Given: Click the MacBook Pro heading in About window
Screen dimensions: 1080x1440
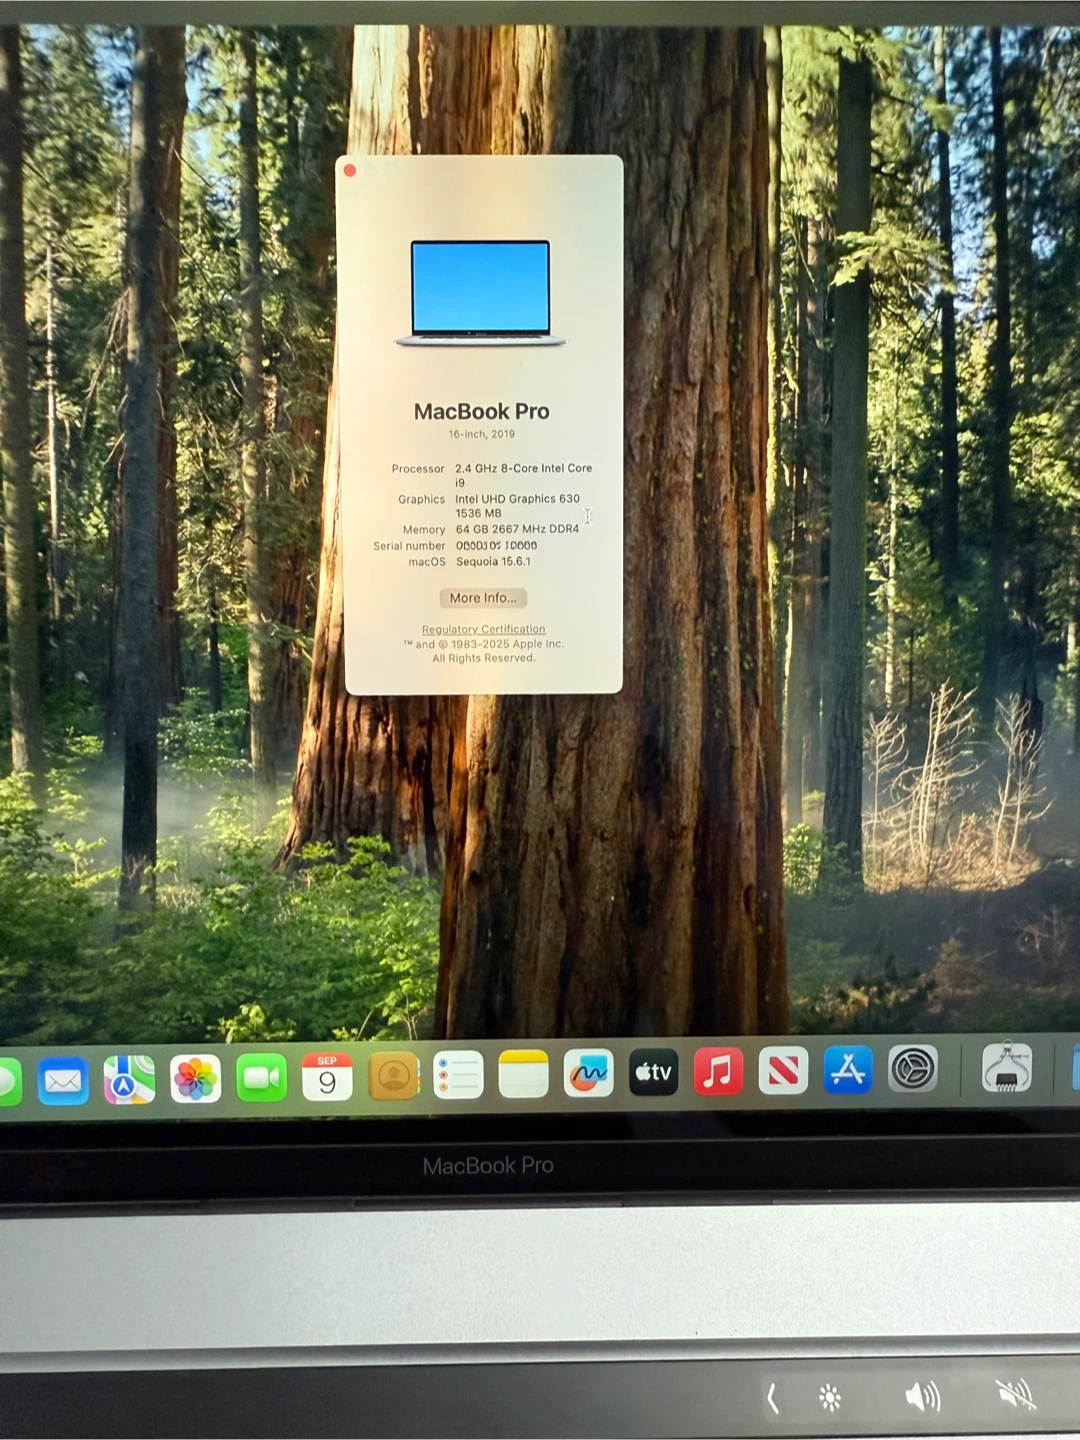Looking at the screenshot, I should (x=482, y=411).
